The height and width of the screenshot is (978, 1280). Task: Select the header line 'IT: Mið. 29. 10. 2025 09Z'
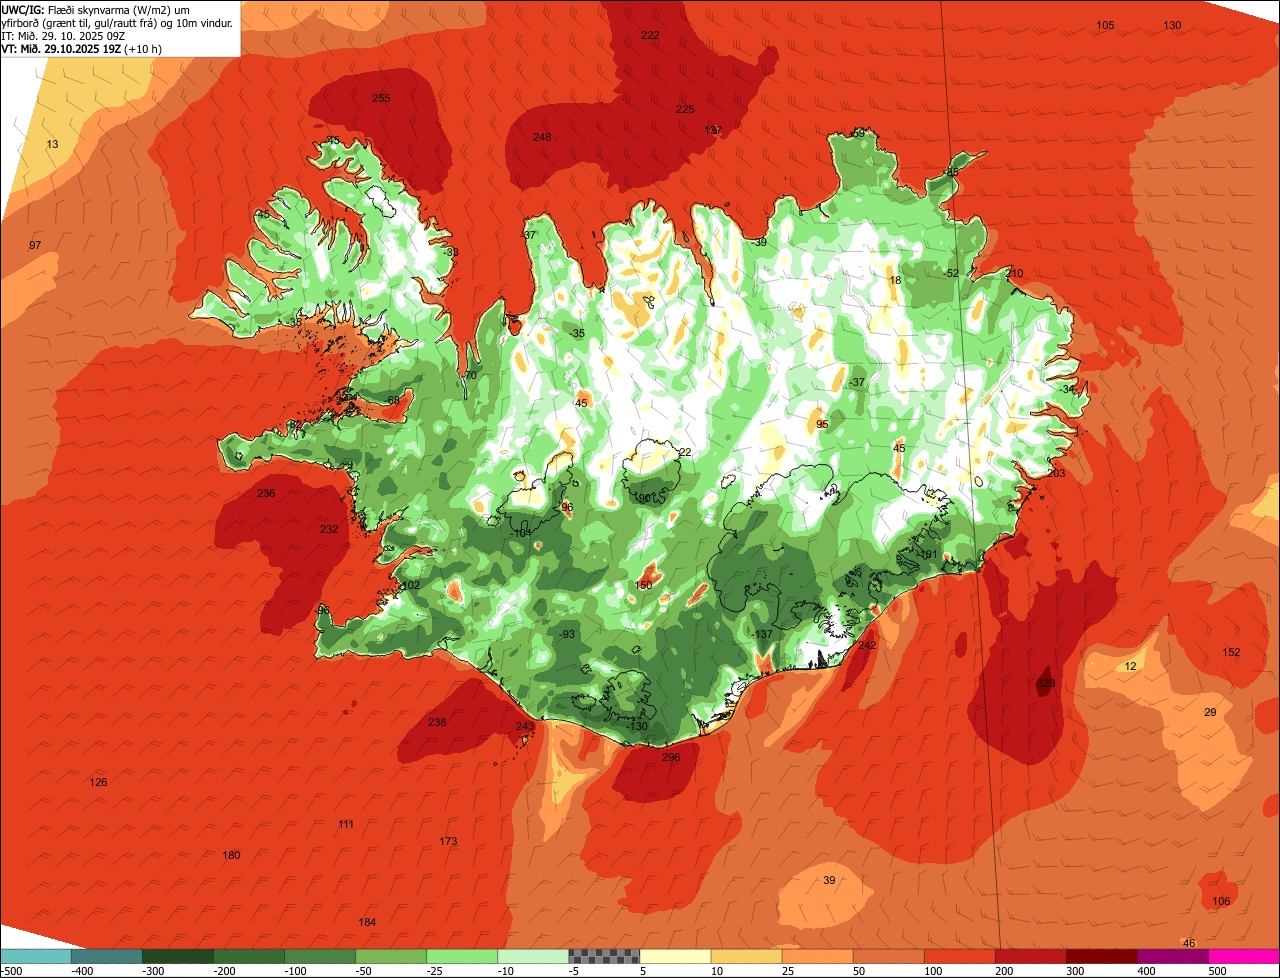[64, 36]
